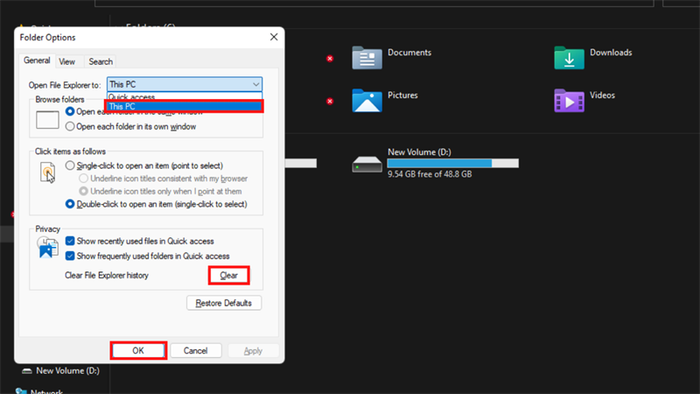Click Cancel in Folder Options
This screenshot has height=394, width=700.
pos(196,351)
